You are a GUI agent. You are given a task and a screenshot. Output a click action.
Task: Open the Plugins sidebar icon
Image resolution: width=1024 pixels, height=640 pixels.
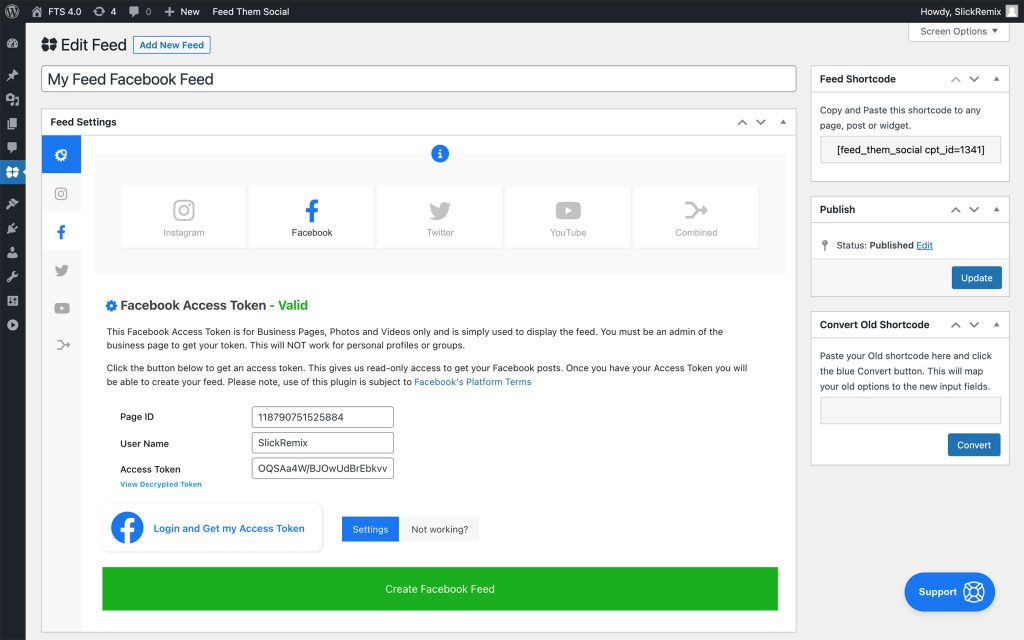coord(12,229)
